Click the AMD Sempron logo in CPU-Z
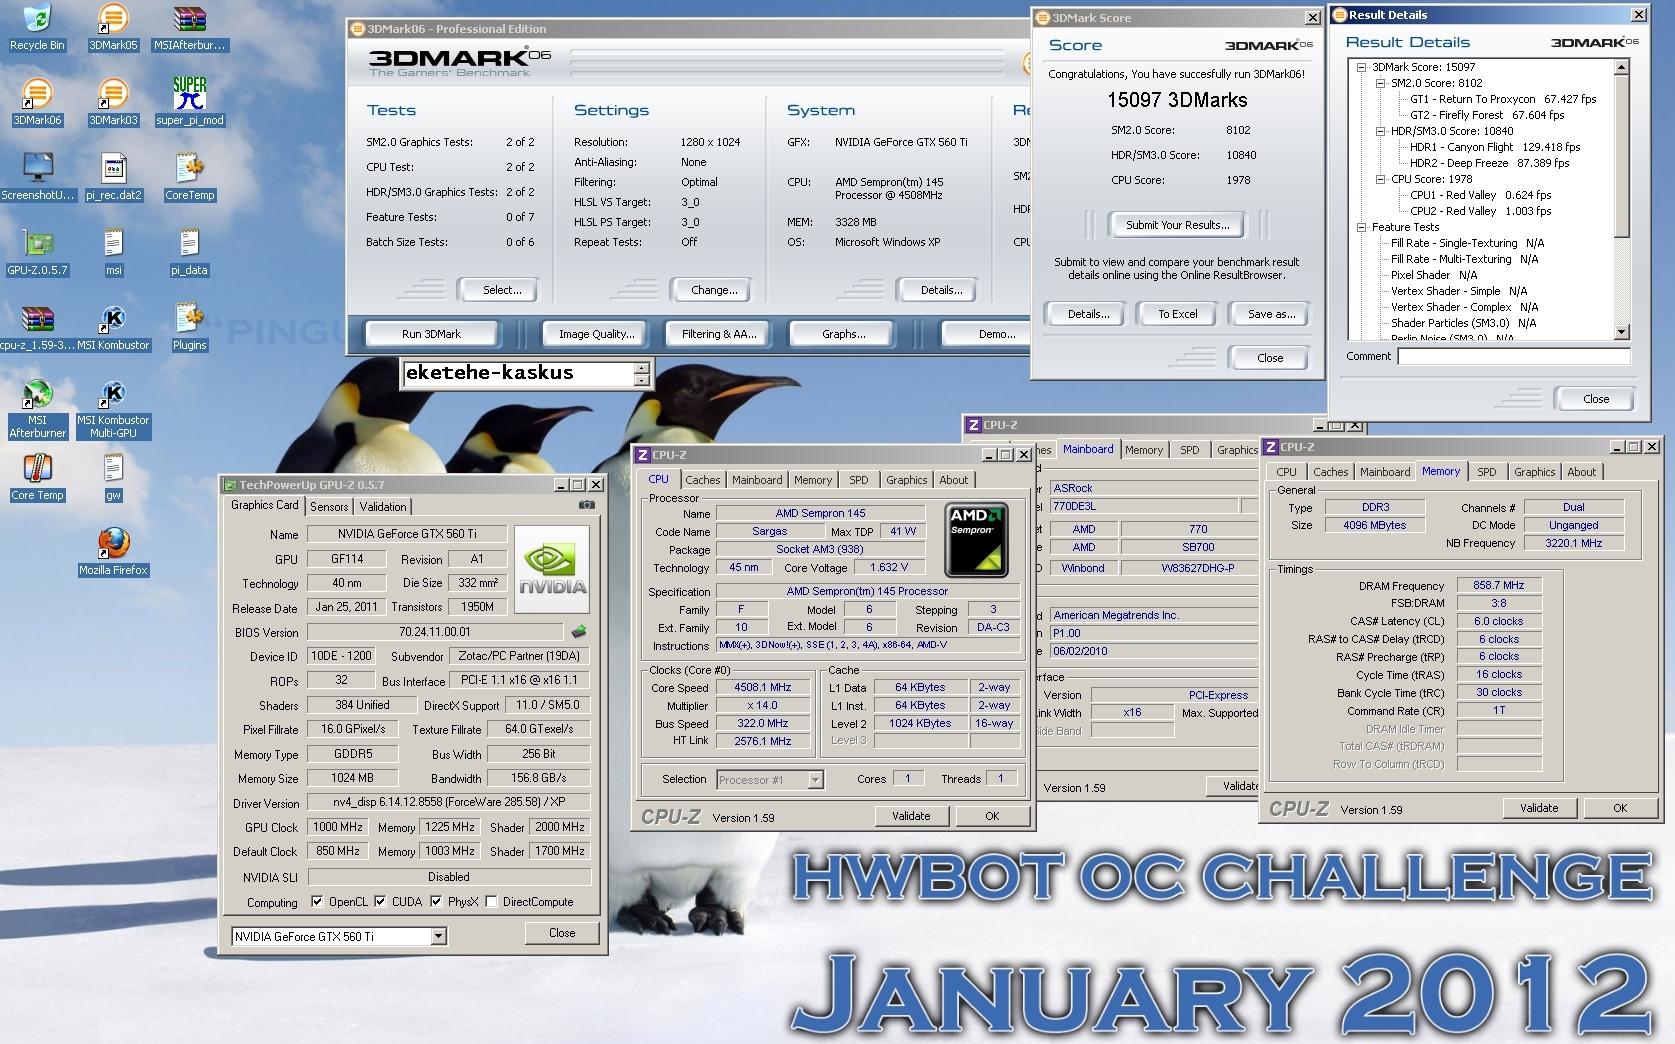1675x1044 pixels. tap(977, 540)
